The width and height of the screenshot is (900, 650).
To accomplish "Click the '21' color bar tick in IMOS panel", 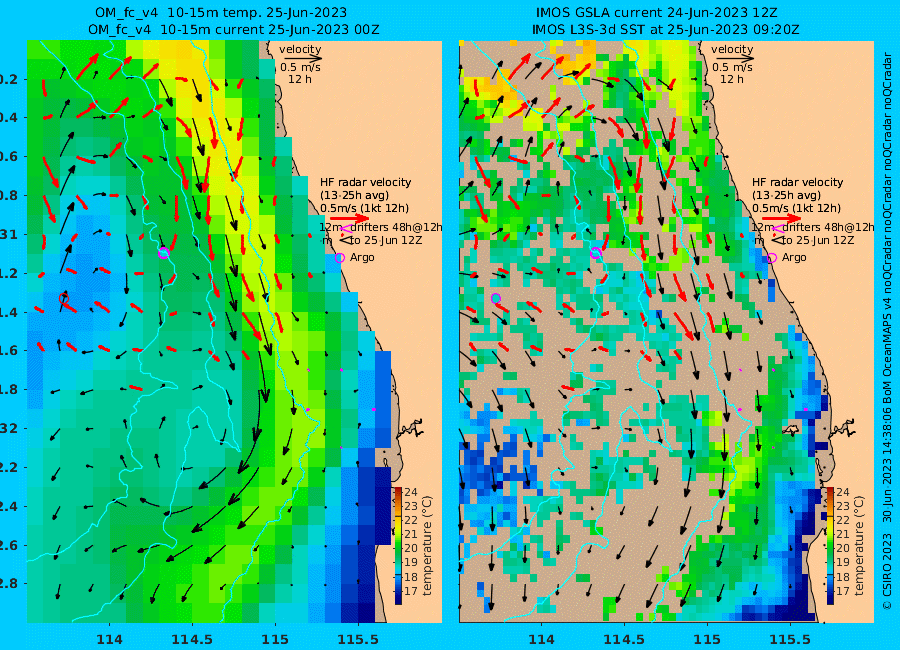I will 843,534.
